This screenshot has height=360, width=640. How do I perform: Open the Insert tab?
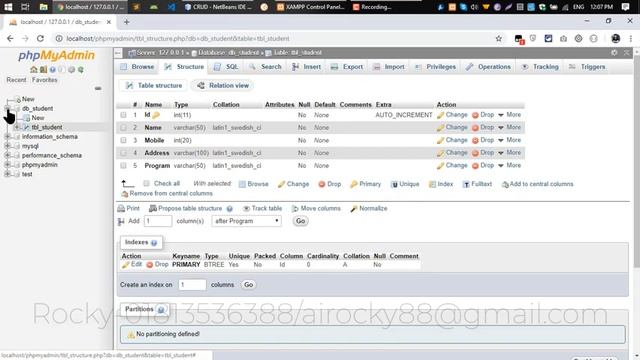click(x=306, y=67)
